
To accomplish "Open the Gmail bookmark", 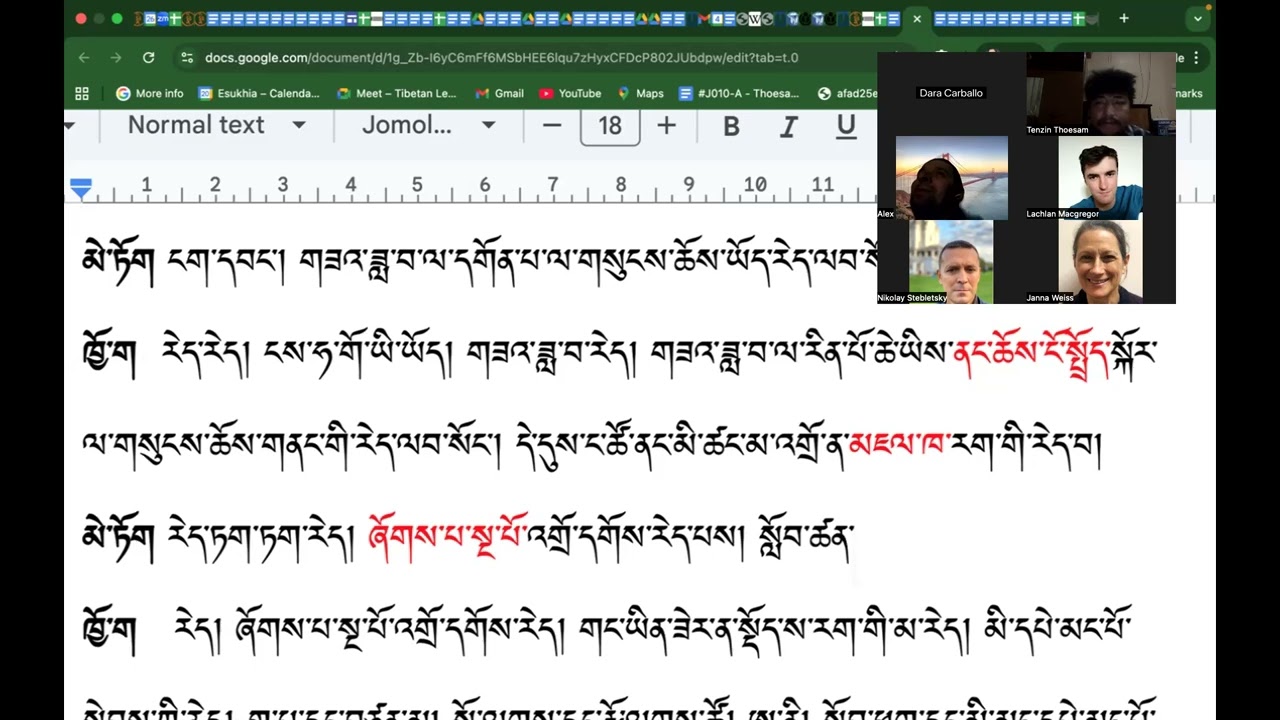I will pos(499,93).
